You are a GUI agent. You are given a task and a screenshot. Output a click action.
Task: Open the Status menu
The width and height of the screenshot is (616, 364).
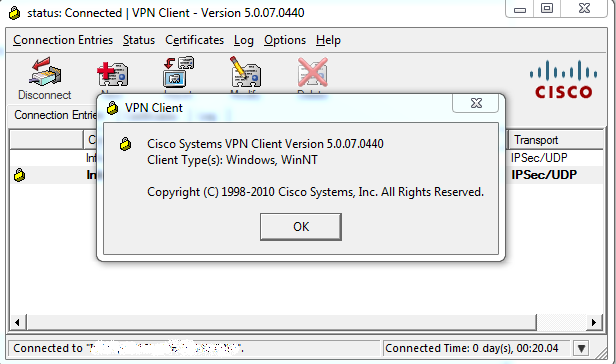(139, 40)
